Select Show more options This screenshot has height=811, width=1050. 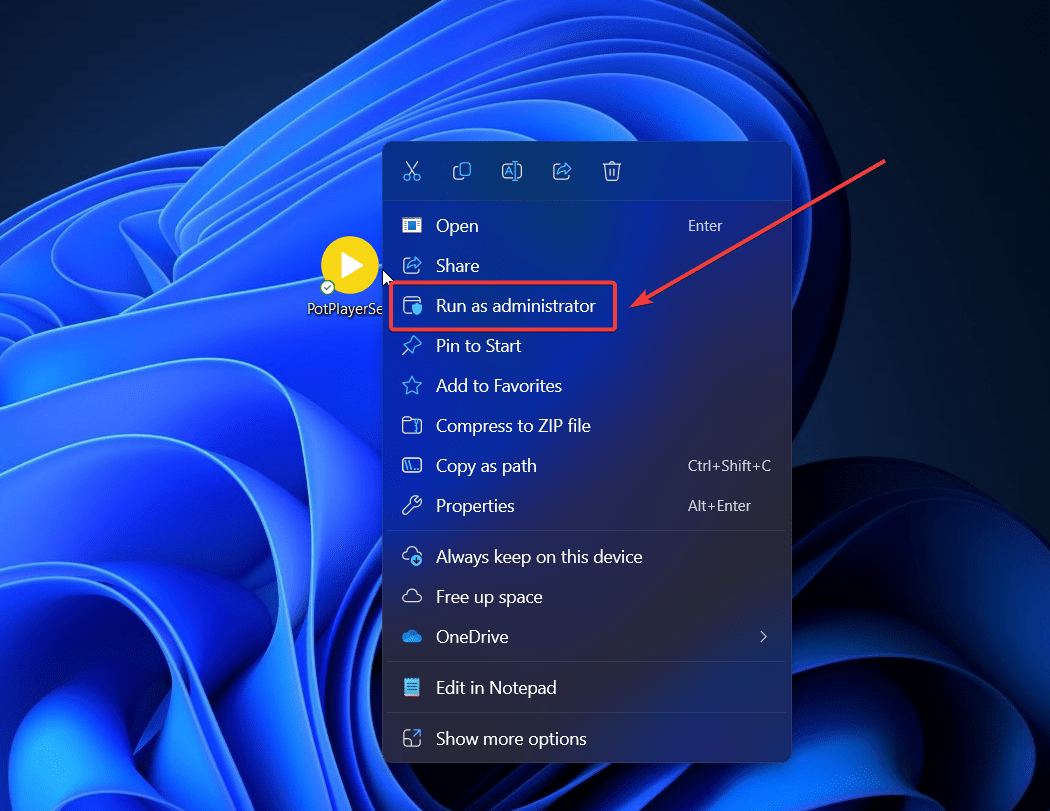pos(587,739)
